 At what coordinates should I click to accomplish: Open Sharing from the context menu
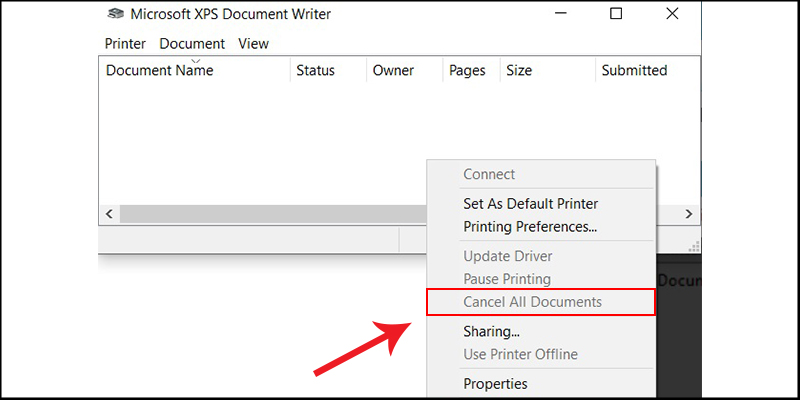[x=491, y=331]
